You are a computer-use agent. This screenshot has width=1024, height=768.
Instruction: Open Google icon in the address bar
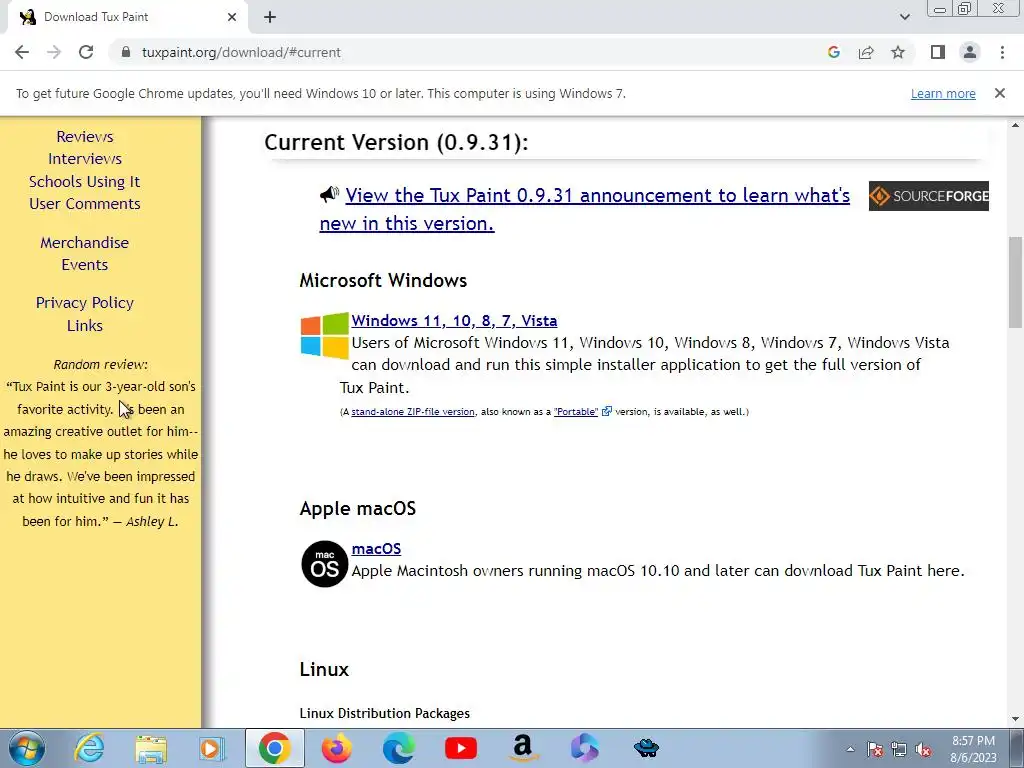833,52
